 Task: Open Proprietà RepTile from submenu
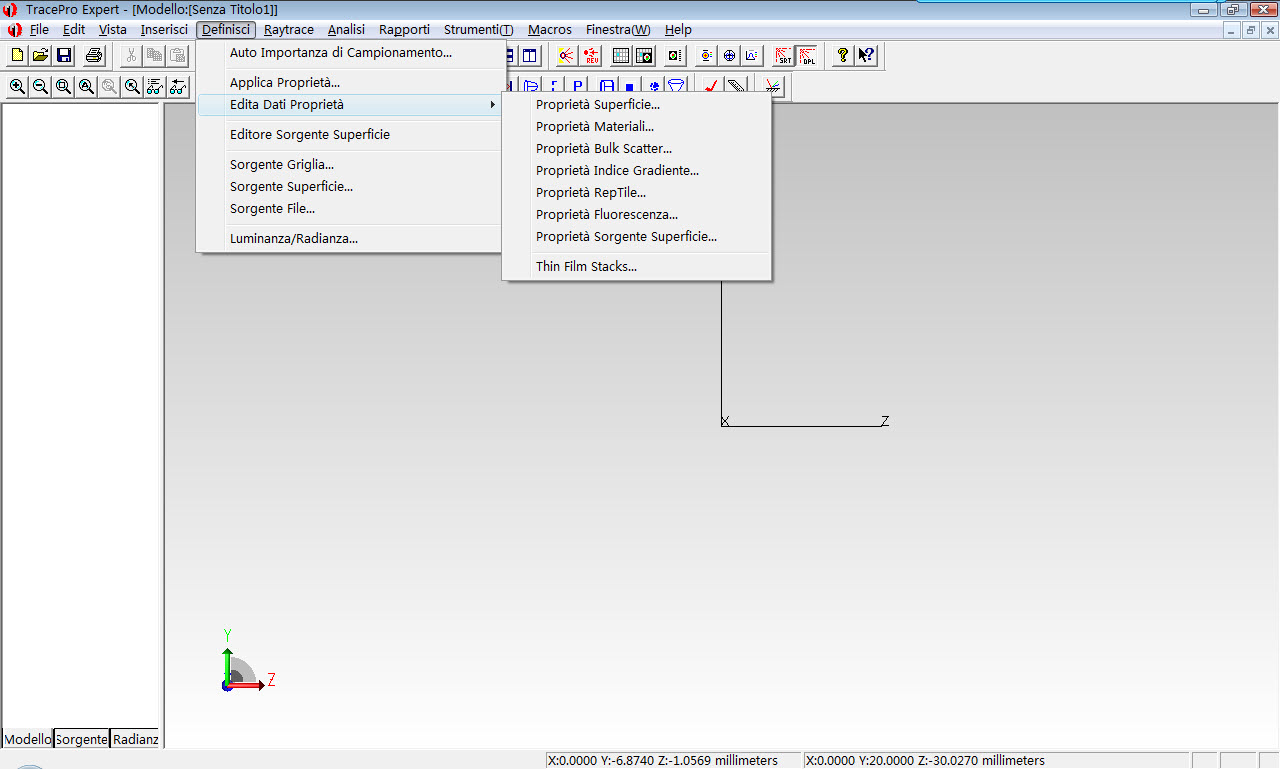(x=637, y=192)
